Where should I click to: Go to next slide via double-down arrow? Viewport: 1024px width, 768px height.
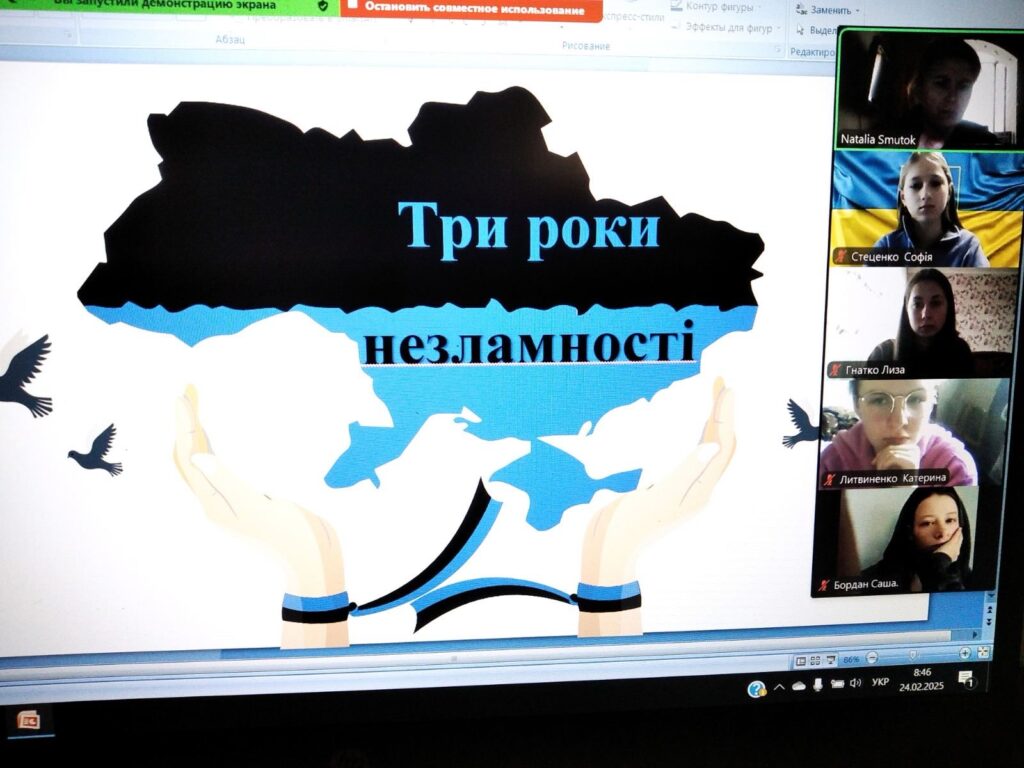click(x=988, y=620)
